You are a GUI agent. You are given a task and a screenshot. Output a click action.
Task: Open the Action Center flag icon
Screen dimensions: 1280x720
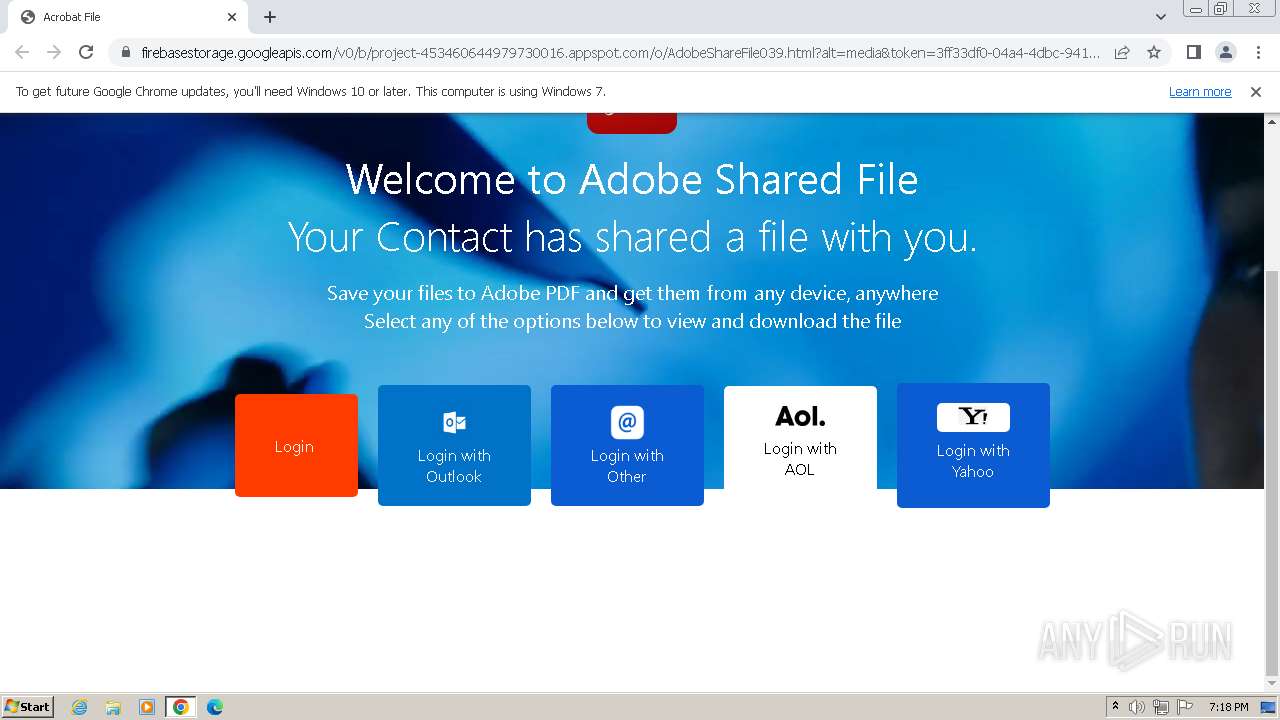1185,707
